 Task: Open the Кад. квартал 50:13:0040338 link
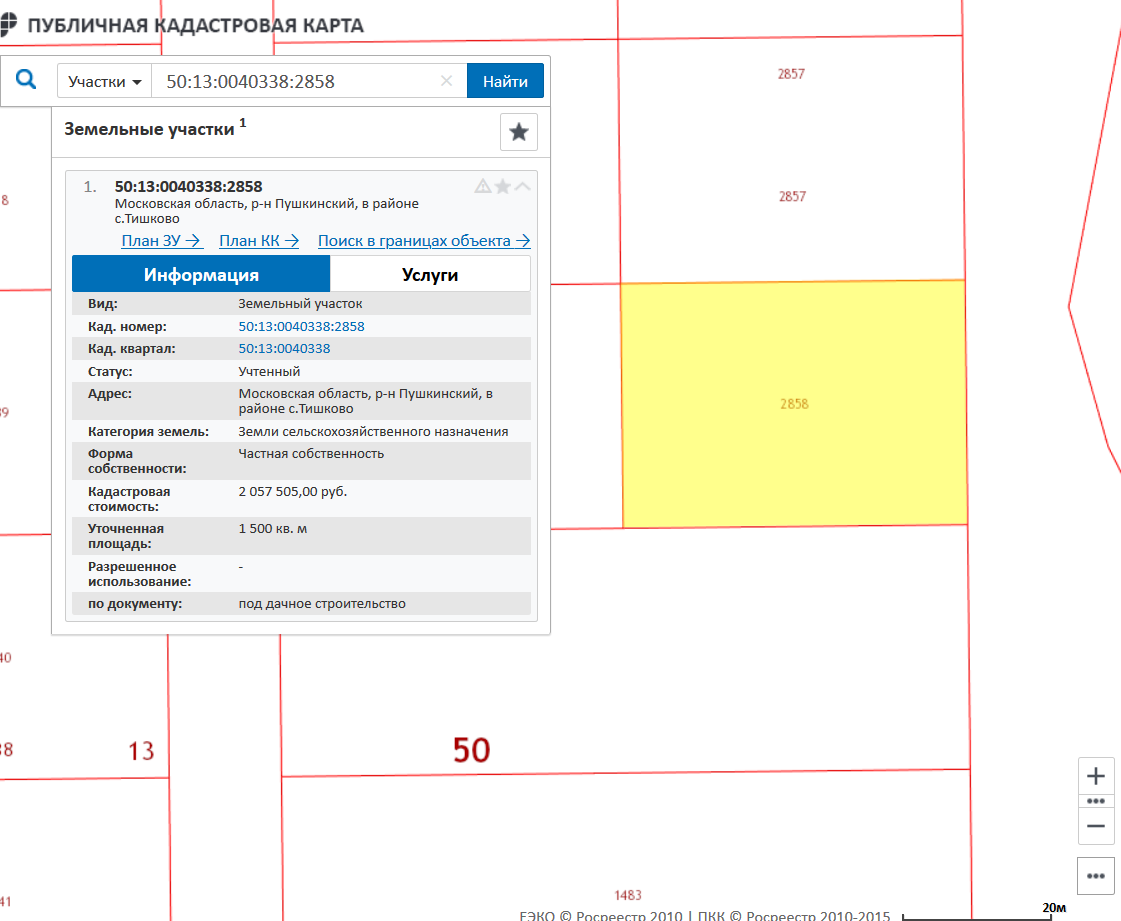tap(284, 349)
